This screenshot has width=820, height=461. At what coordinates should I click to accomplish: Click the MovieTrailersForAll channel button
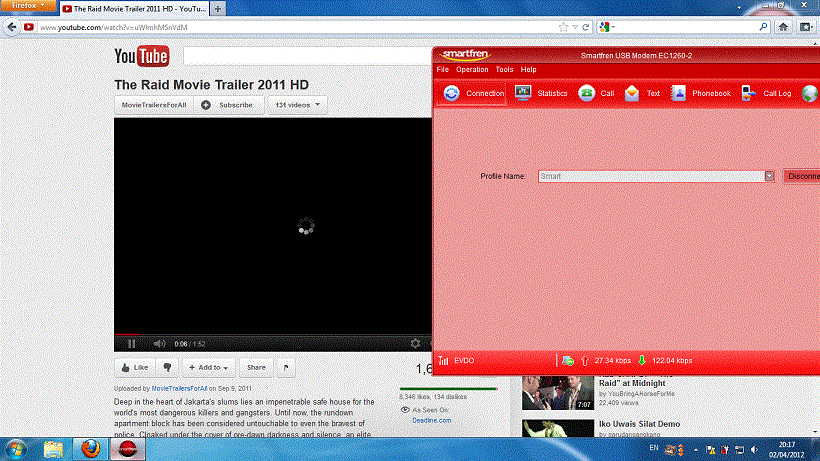154,105
